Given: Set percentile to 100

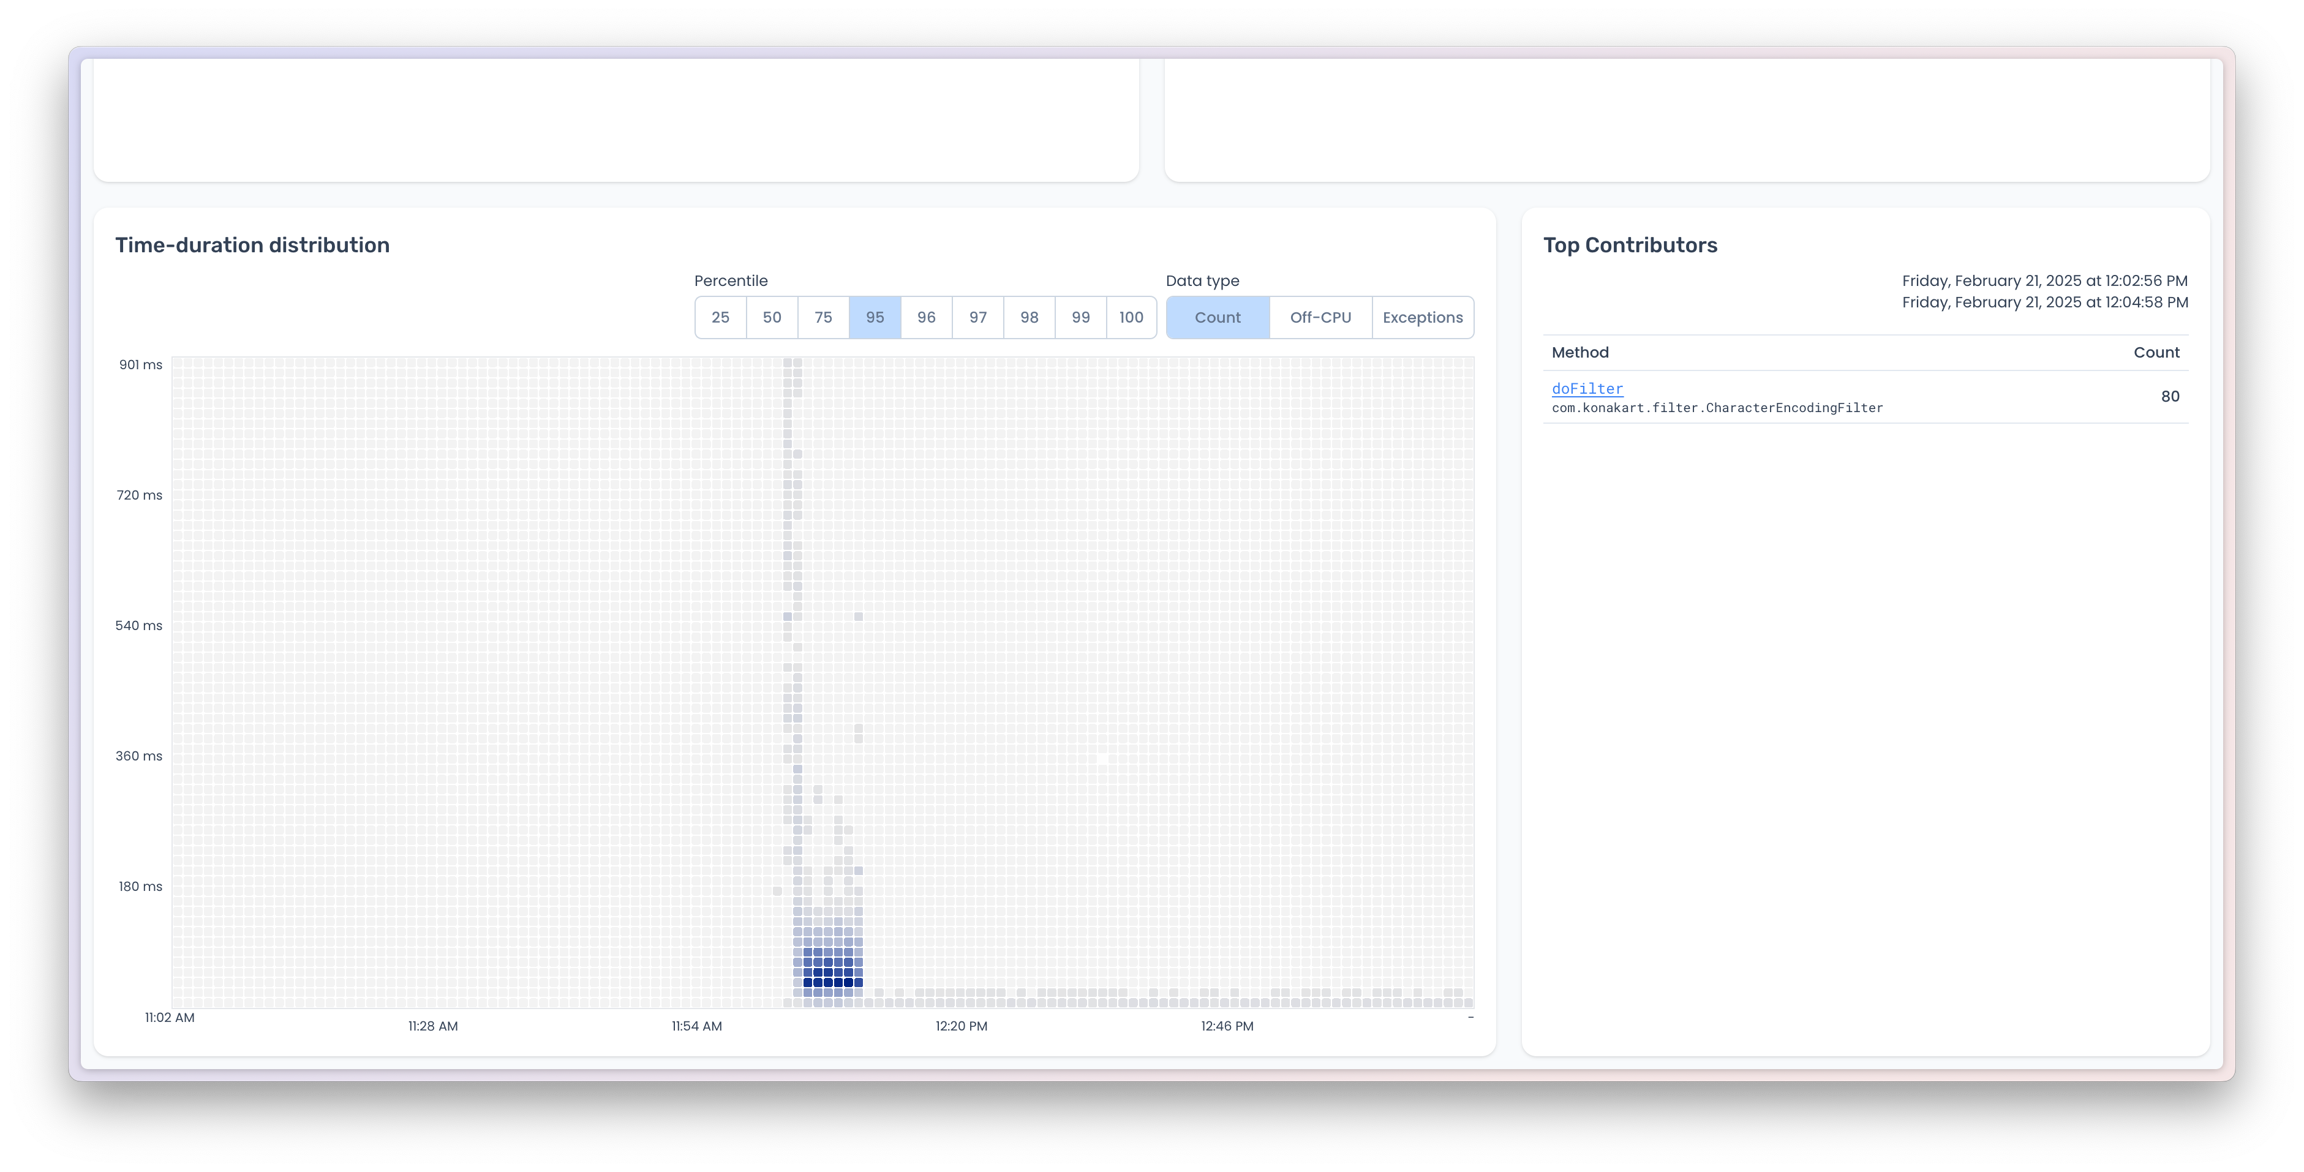Looking at the screenshot, I should pyautogui.click(x=1131, y=317).
